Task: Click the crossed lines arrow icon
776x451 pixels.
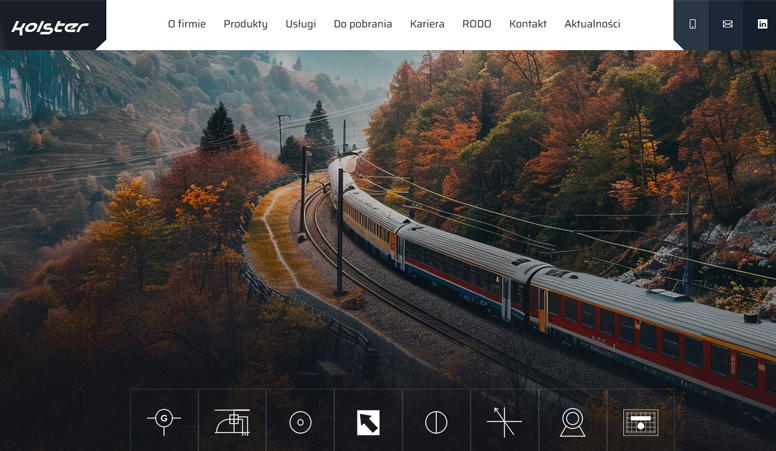Action: point(504,422)
